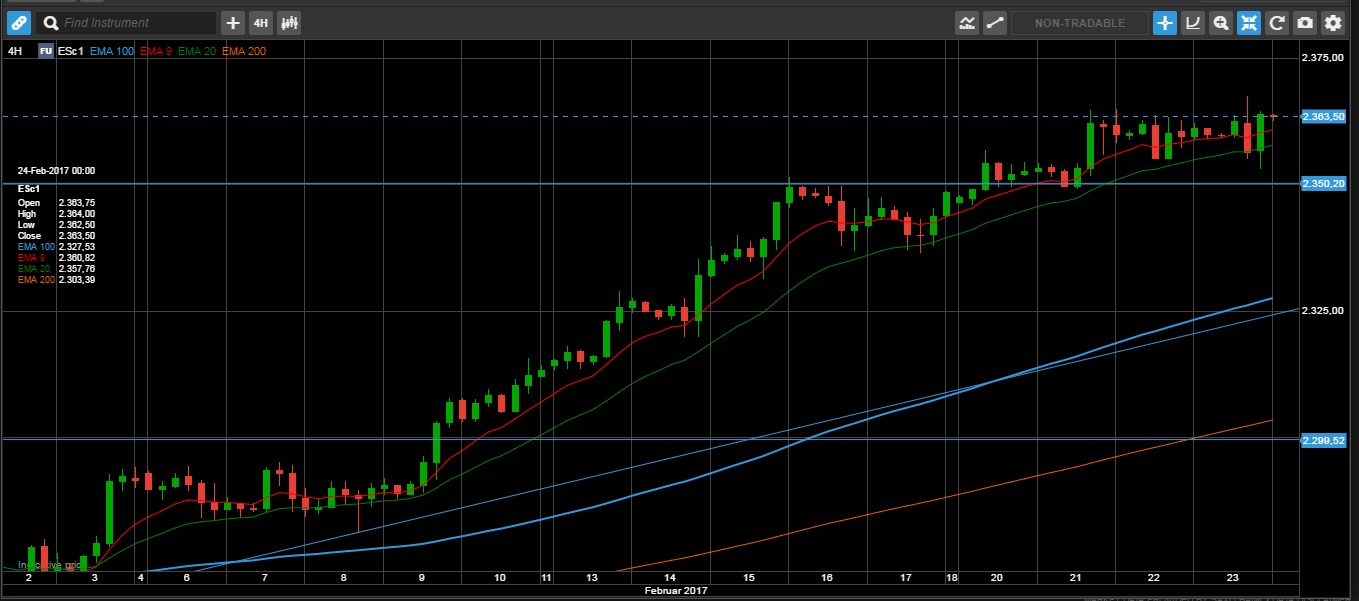Image resolution: width=1359 pixels, height=601 pixels.
Task: Click the FU futures badge
Action: 46,51
